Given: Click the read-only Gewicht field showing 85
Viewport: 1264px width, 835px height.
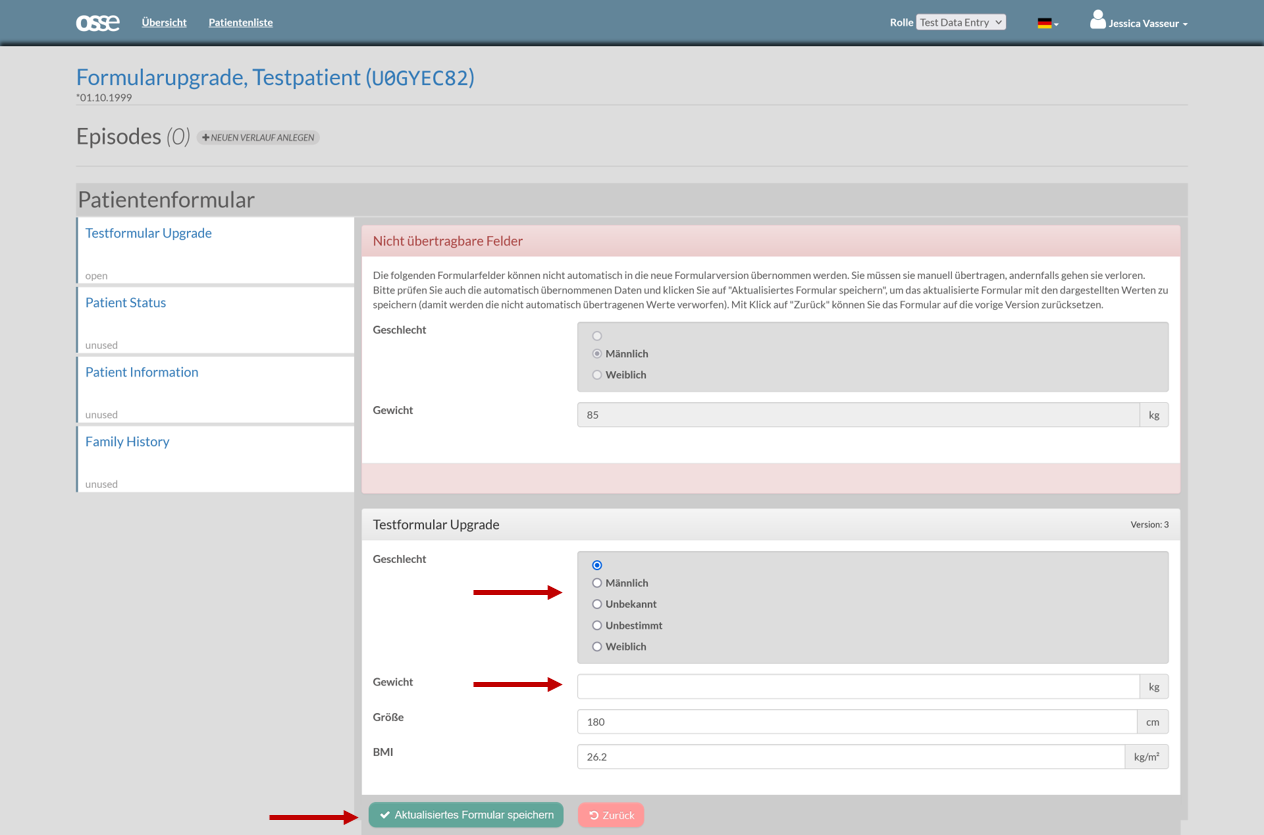Looking at the screenshot, I should 858,415.
